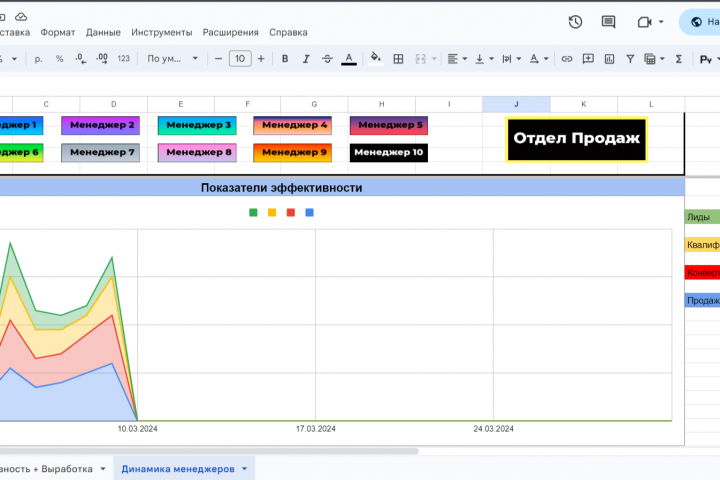This screenshot has width=720, height=480.
Task: Insert a chart from toolbar
Action: (608, 59)
